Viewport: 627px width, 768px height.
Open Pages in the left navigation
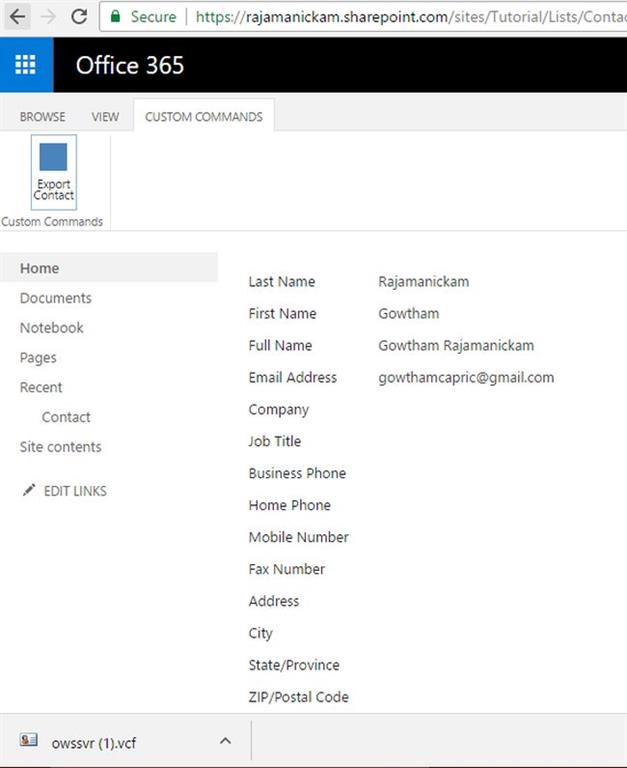point(38,358)
